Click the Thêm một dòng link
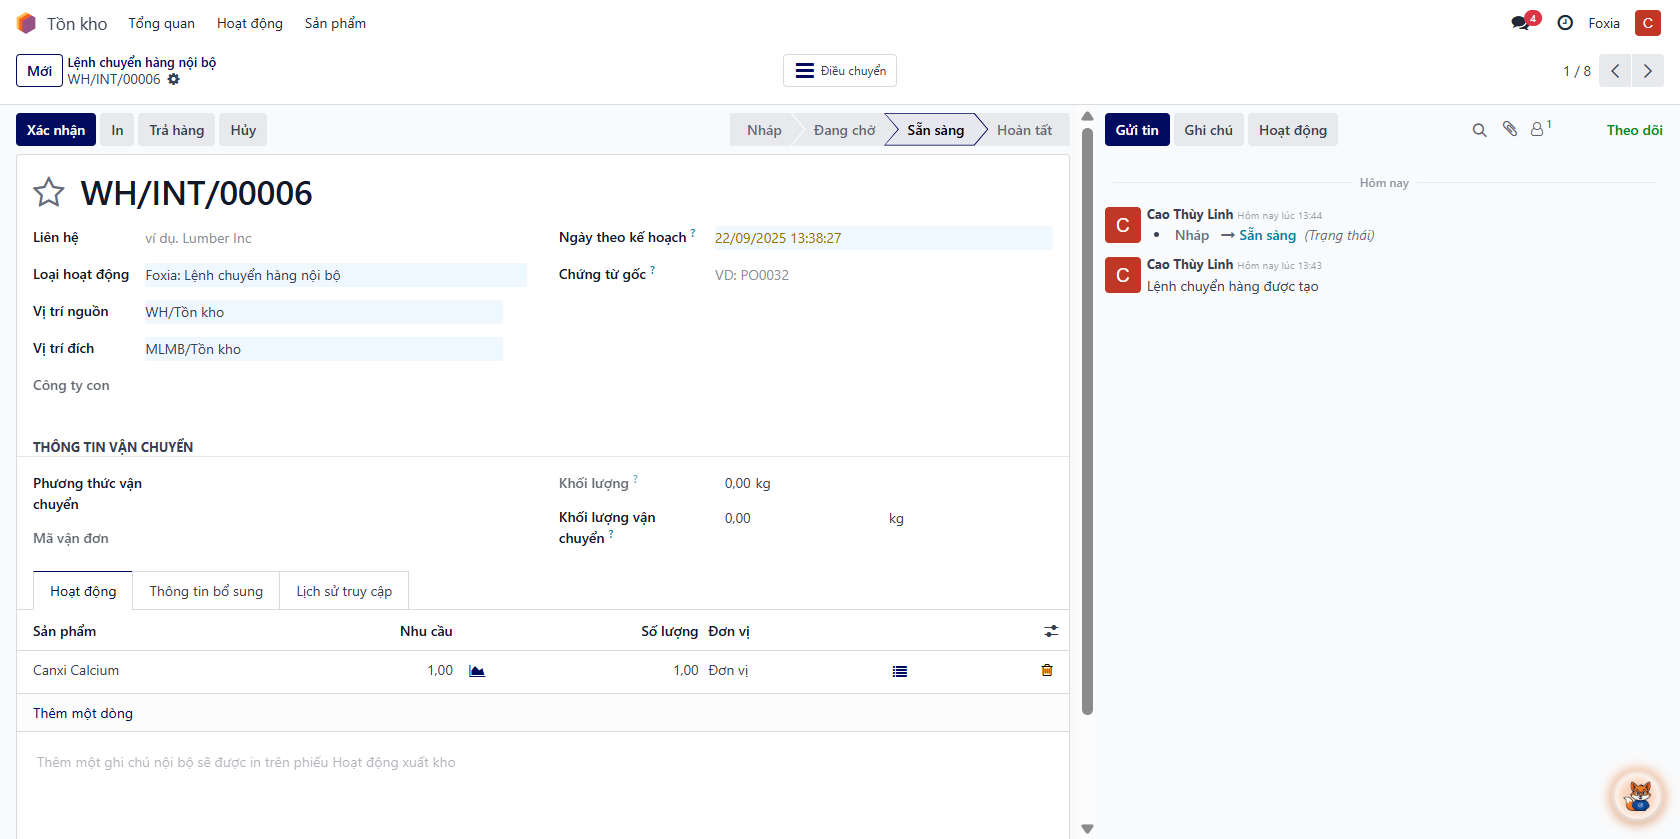1680x839 pixels. [x=83, y=713]
